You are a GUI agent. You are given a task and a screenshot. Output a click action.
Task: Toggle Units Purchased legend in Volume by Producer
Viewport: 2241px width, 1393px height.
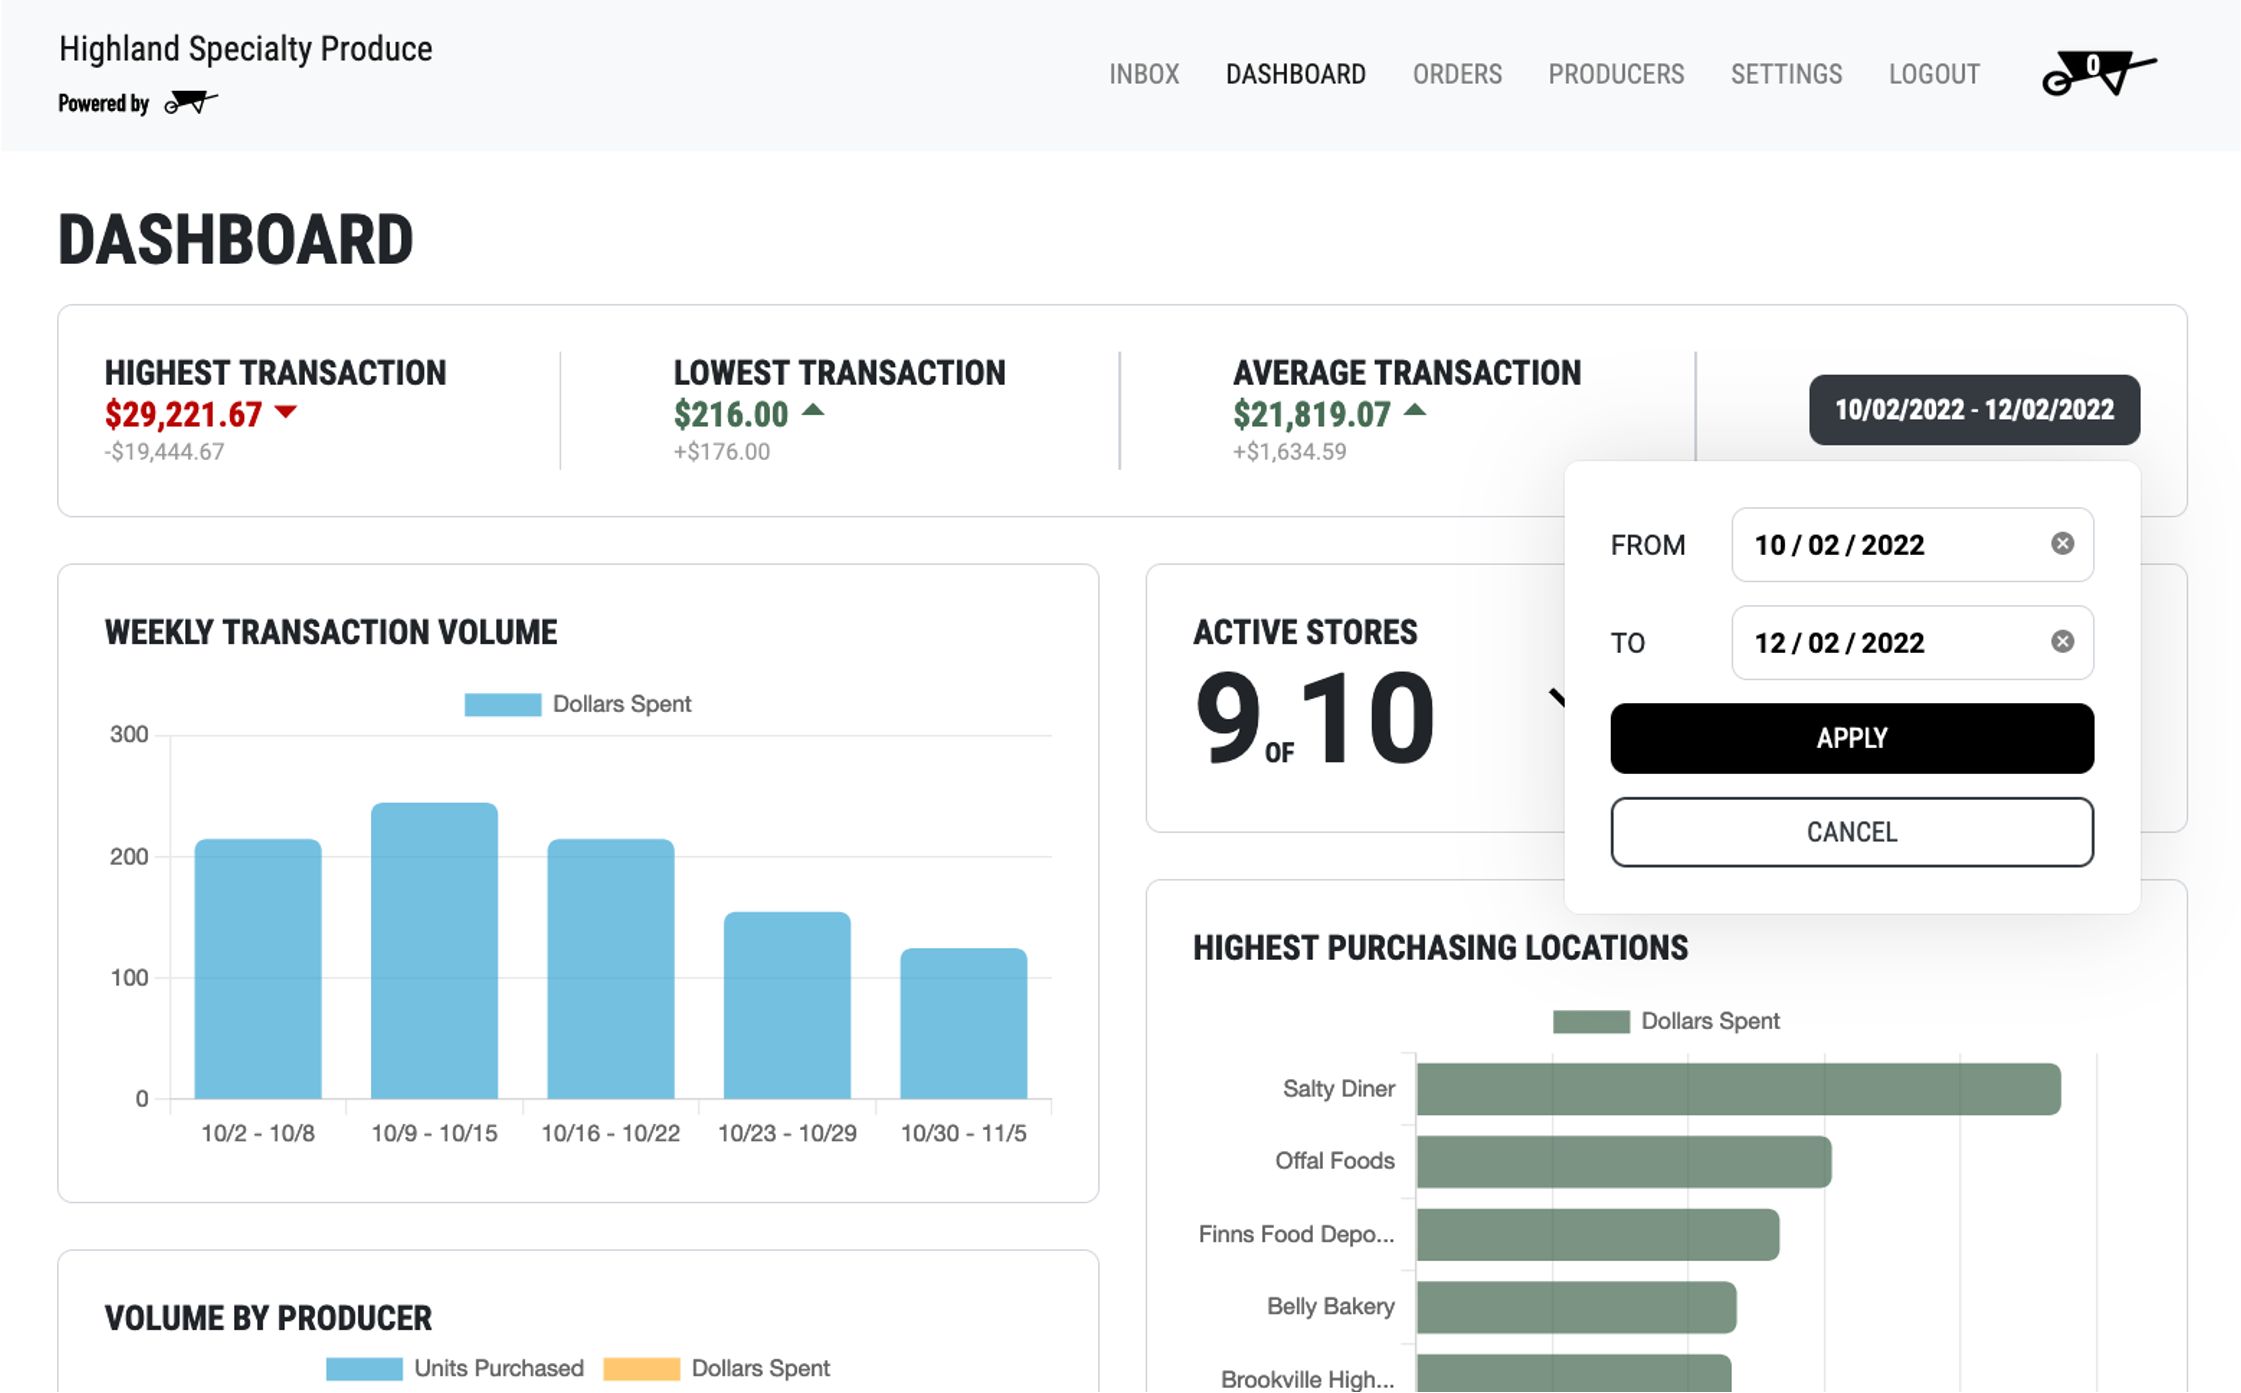(x=455, y=1368)
